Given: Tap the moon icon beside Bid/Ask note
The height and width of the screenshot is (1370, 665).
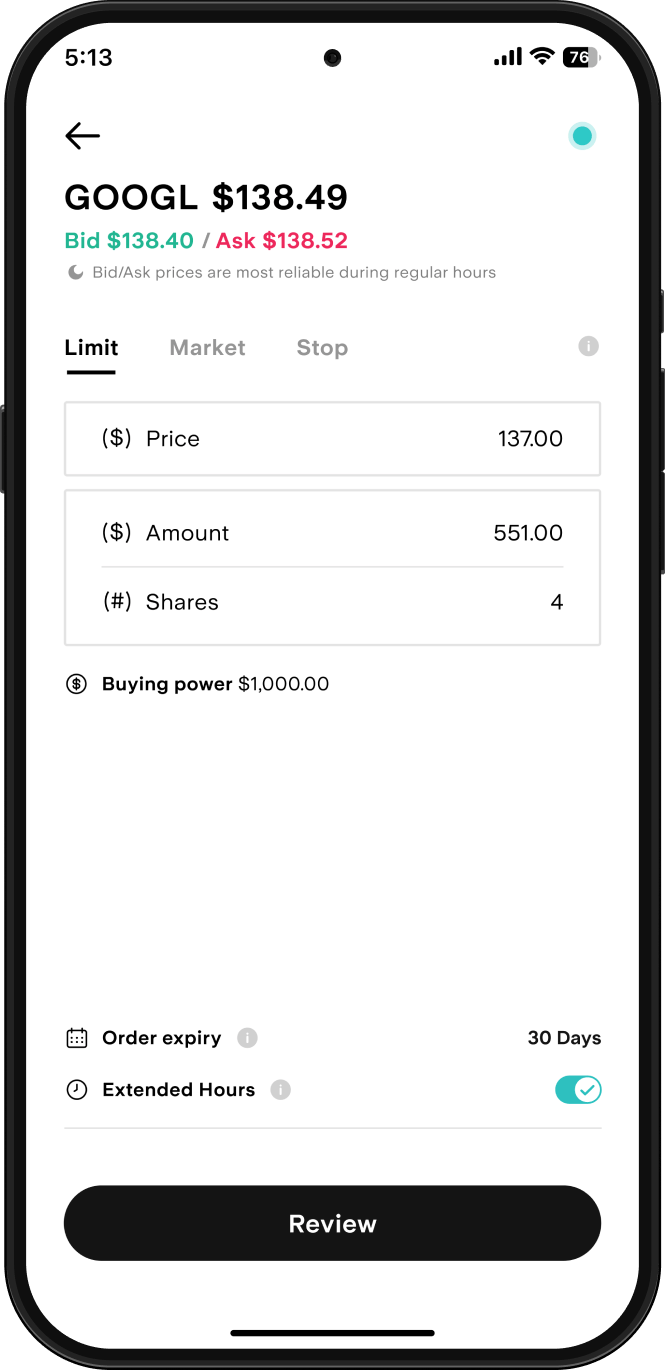Looking at the screenshot, I should click(75, 272).
